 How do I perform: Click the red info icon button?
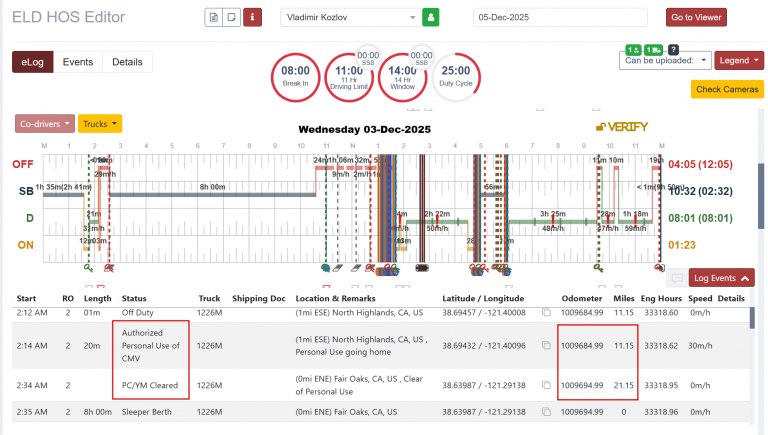pyautogui.click(x=252, y=17)
